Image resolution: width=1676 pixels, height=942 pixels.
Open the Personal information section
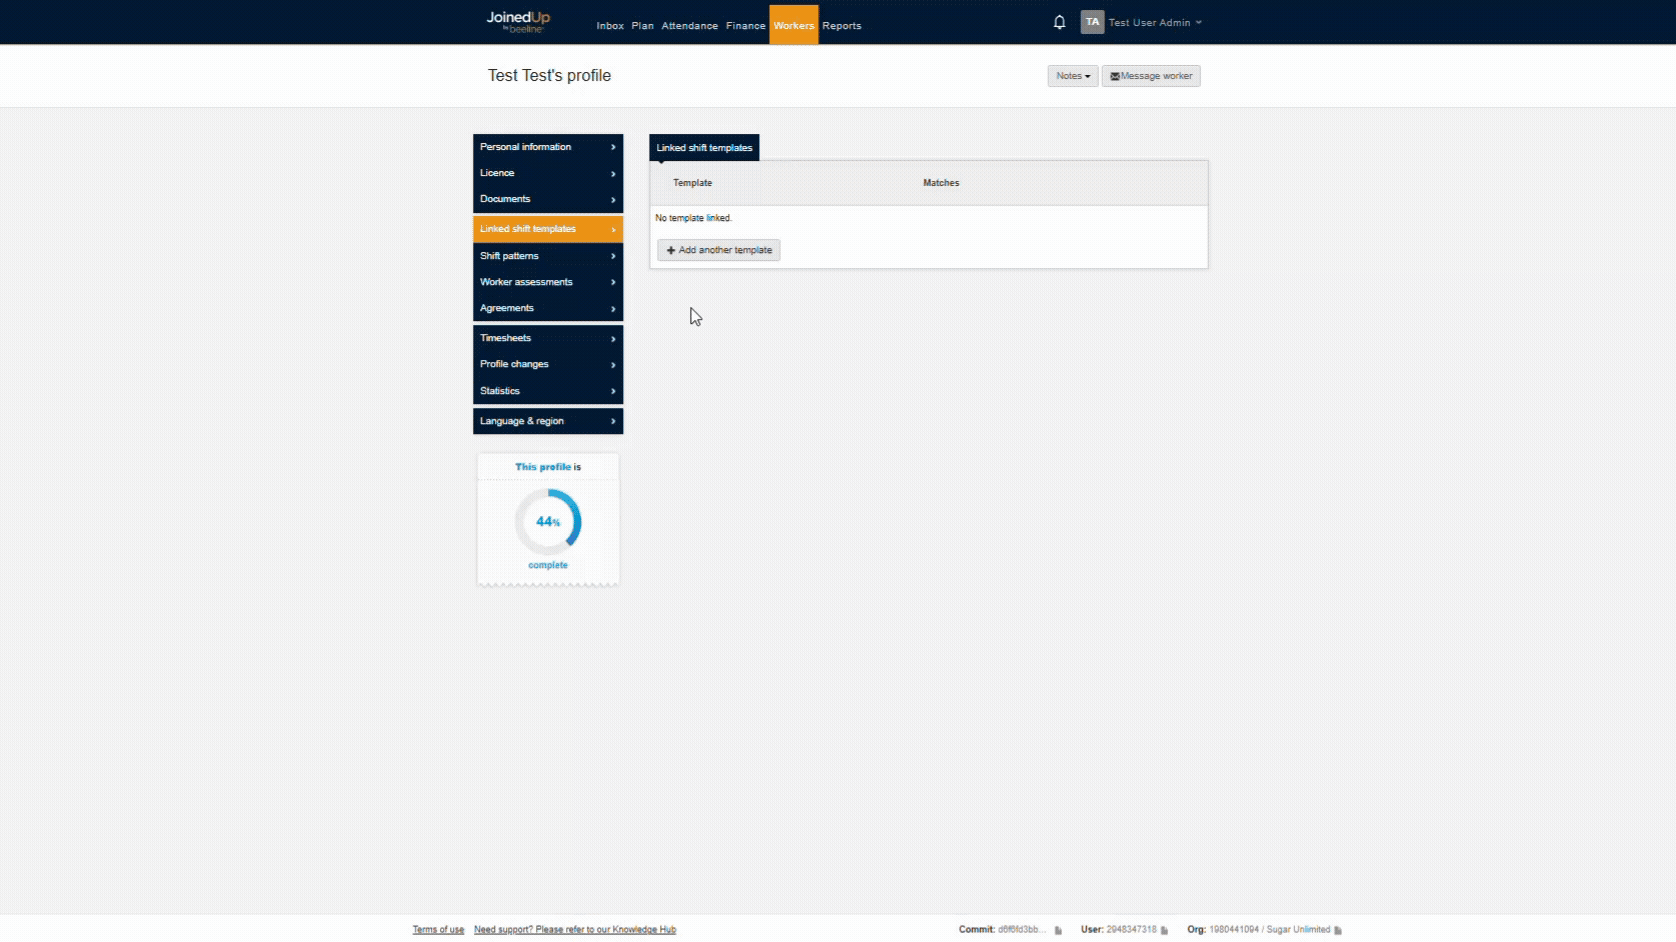click(x=547, y=147)
